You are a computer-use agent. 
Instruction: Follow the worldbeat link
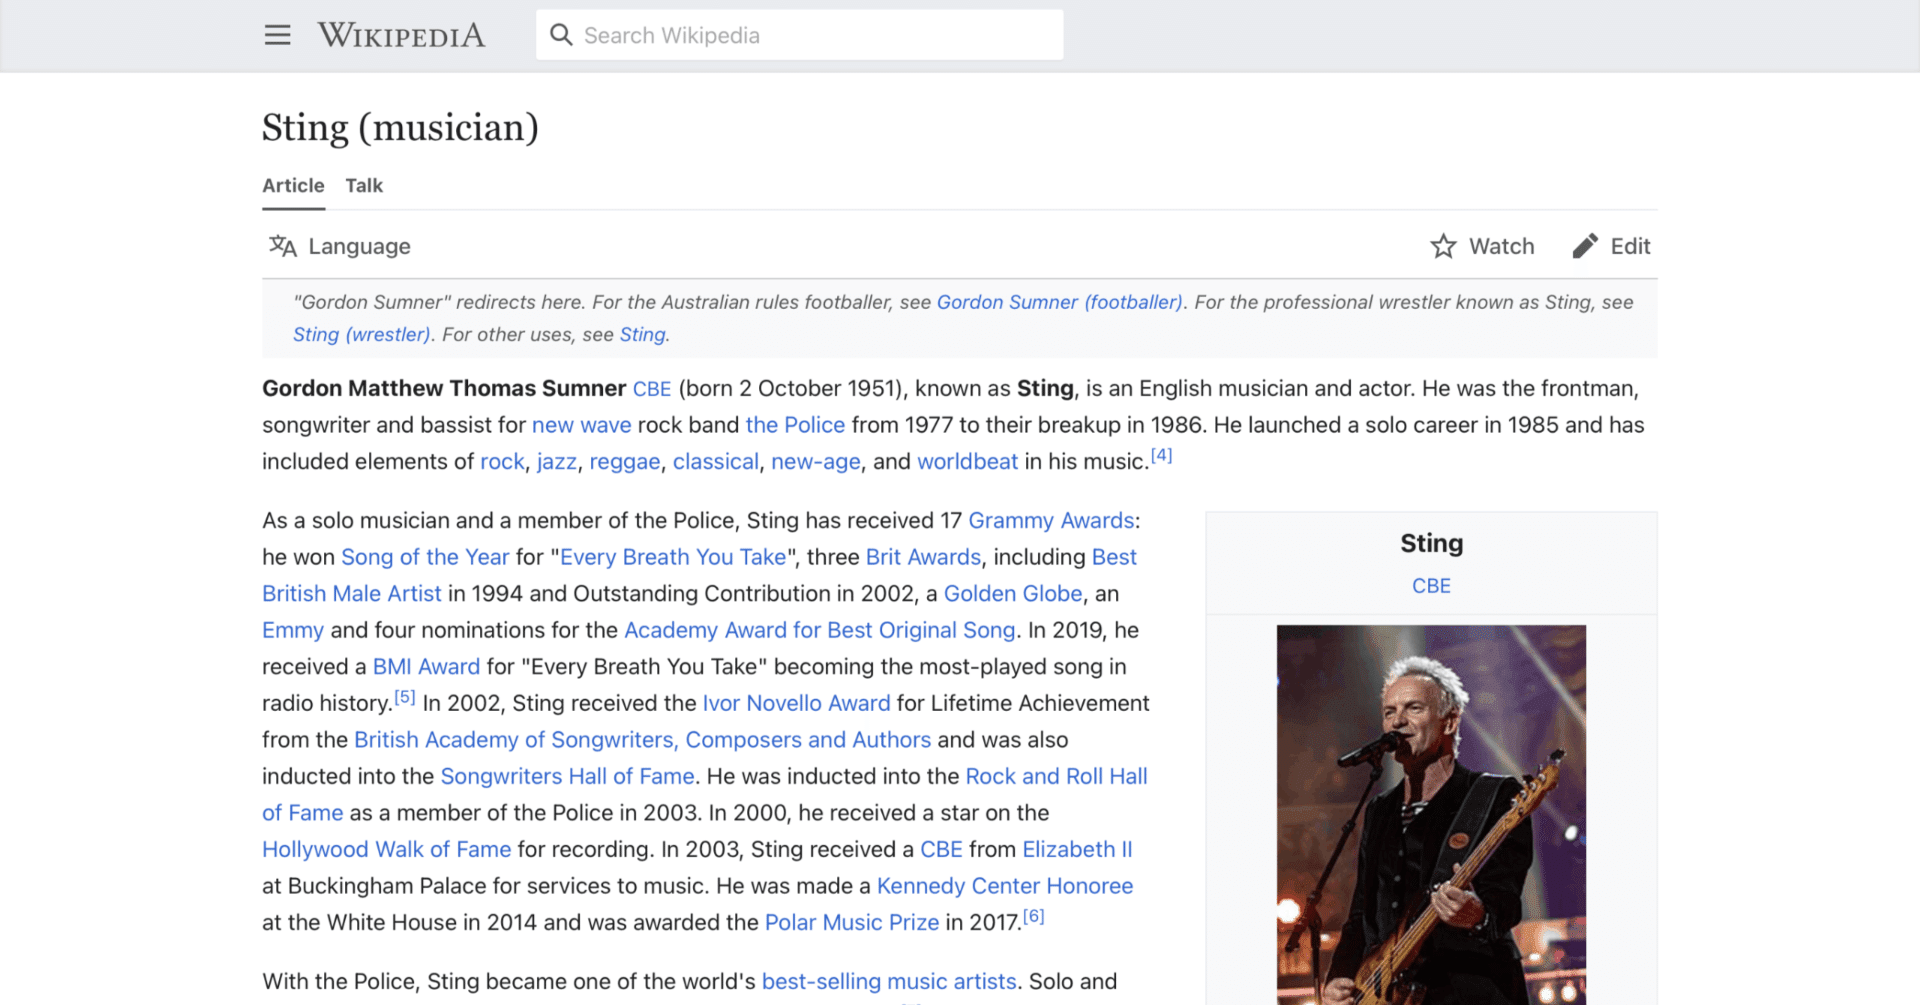pyautogui.click(x=967, y=462)
